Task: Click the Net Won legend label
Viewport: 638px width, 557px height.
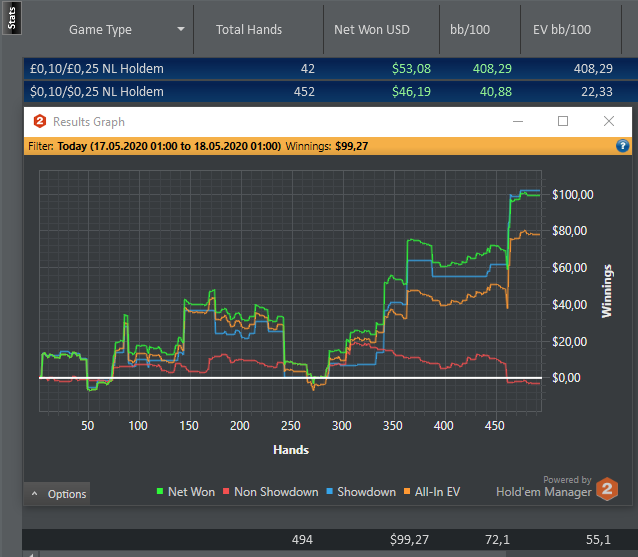Action: tap(191, 492)
